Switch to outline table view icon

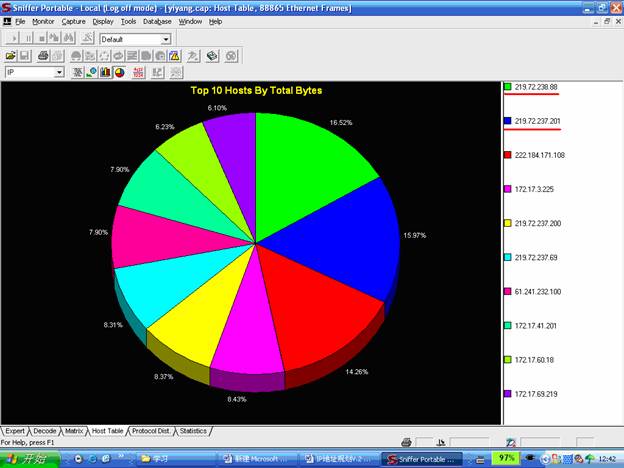point(77,72)
